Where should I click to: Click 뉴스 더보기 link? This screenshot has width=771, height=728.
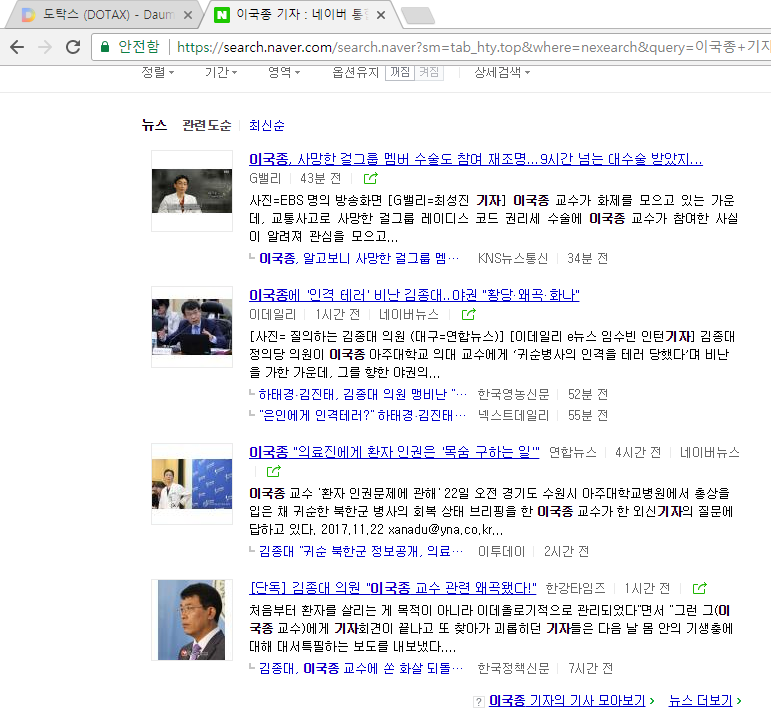[x=701, y=701]
